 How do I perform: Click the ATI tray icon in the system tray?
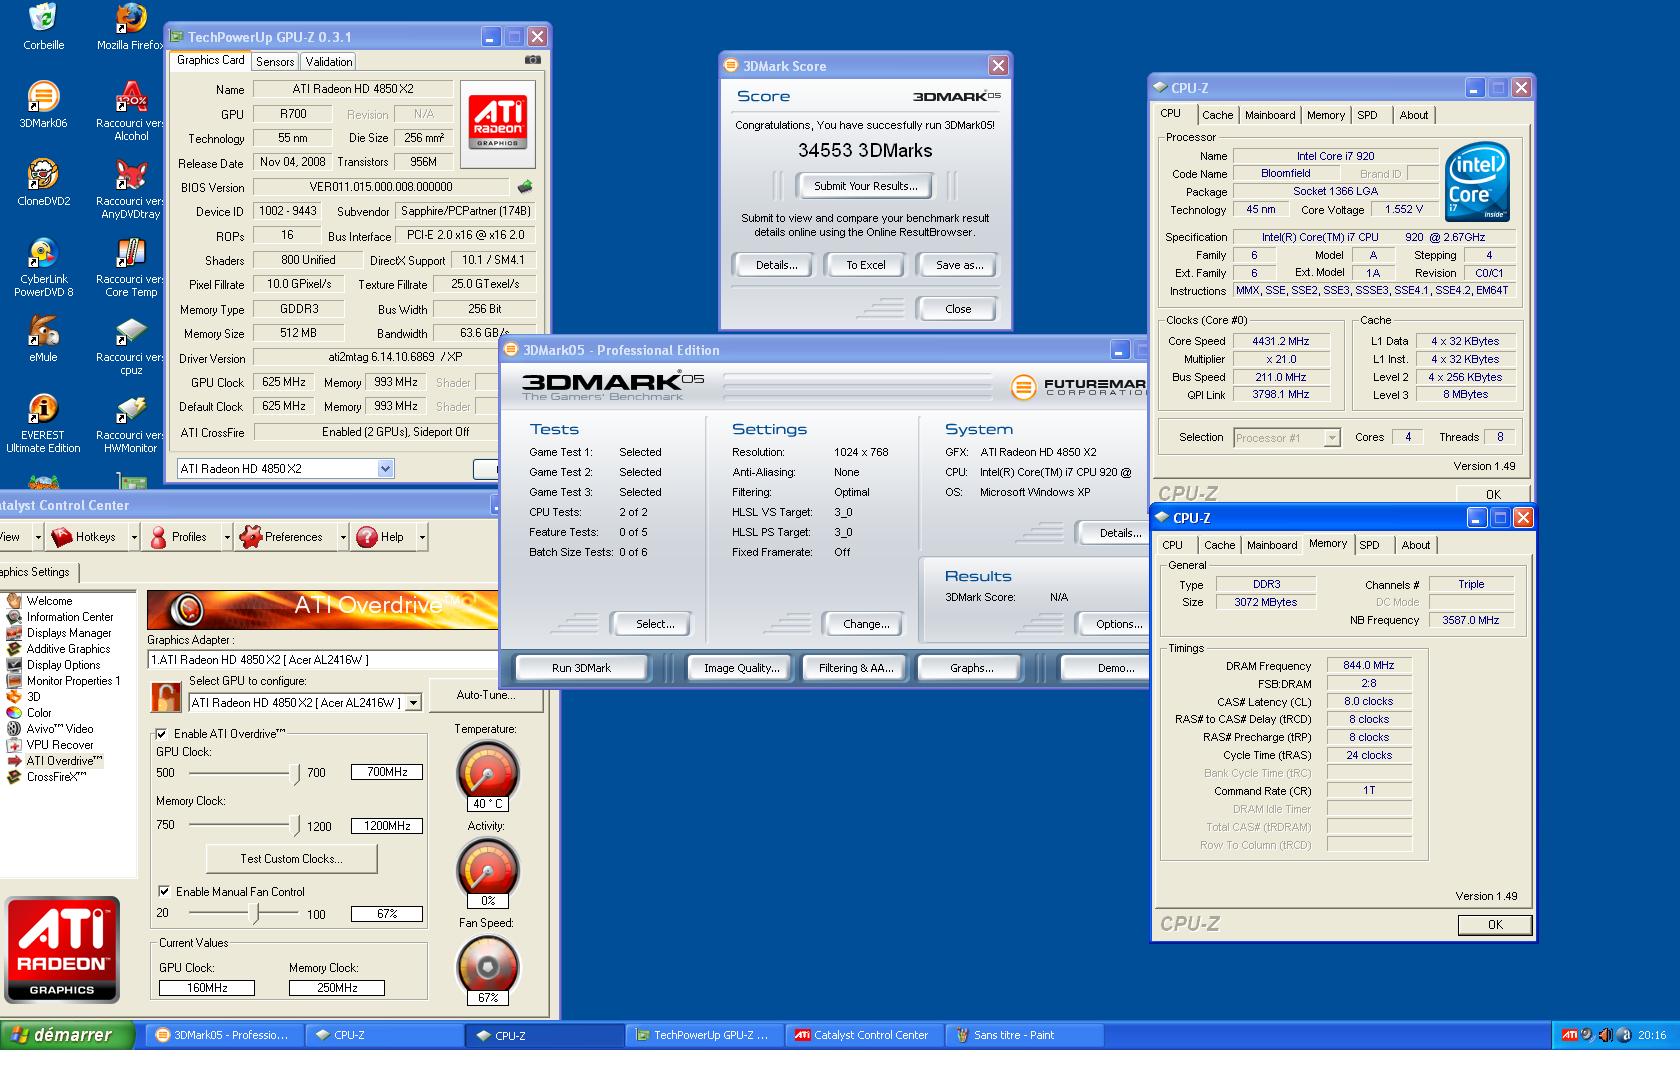[x=1570, y=1035]
